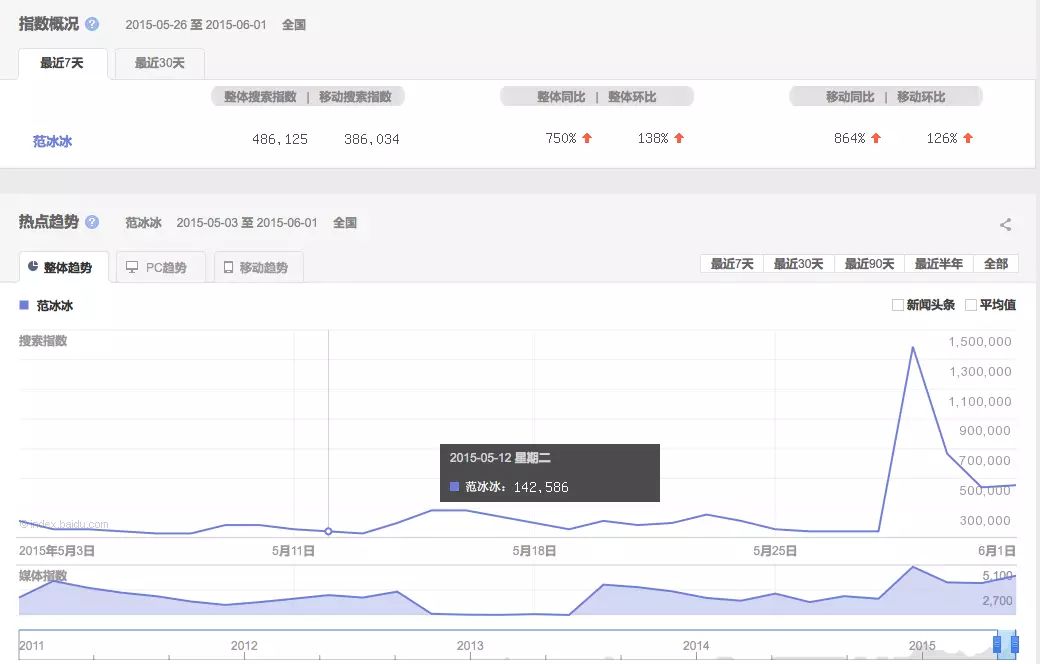The image size is (1040, 664).
Task: Show trend for 最近30天 range
Action: 799,264
